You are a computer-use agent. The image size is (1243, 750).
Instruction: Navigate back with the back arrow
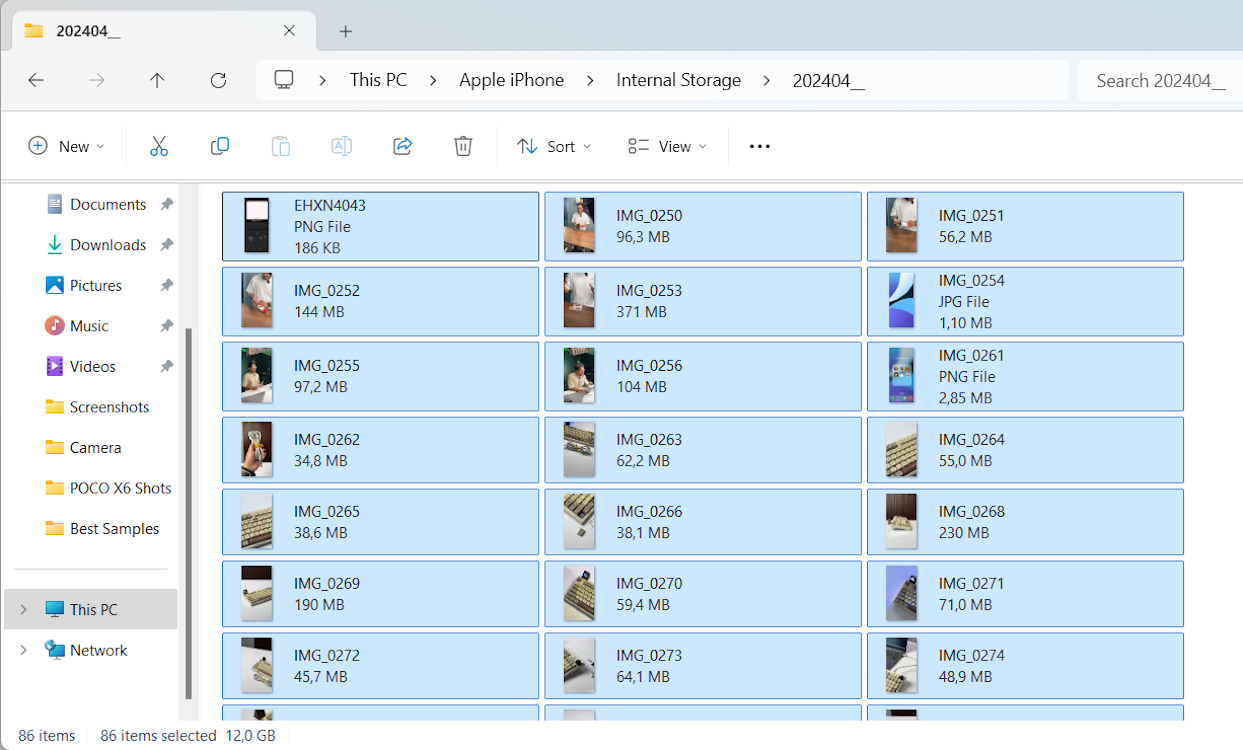36,80
